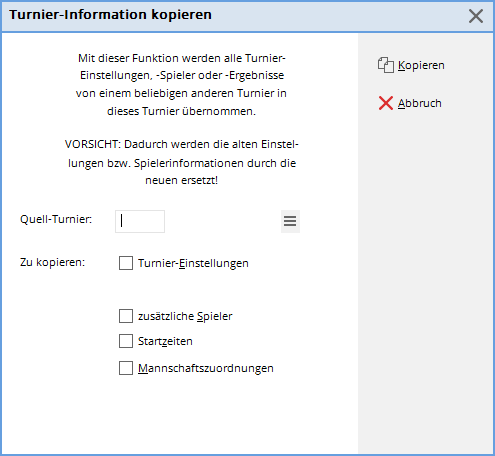Enable the Turnier-Einstellungen checkbox
The height and width of the screenshot is (456, 495).
126,263
